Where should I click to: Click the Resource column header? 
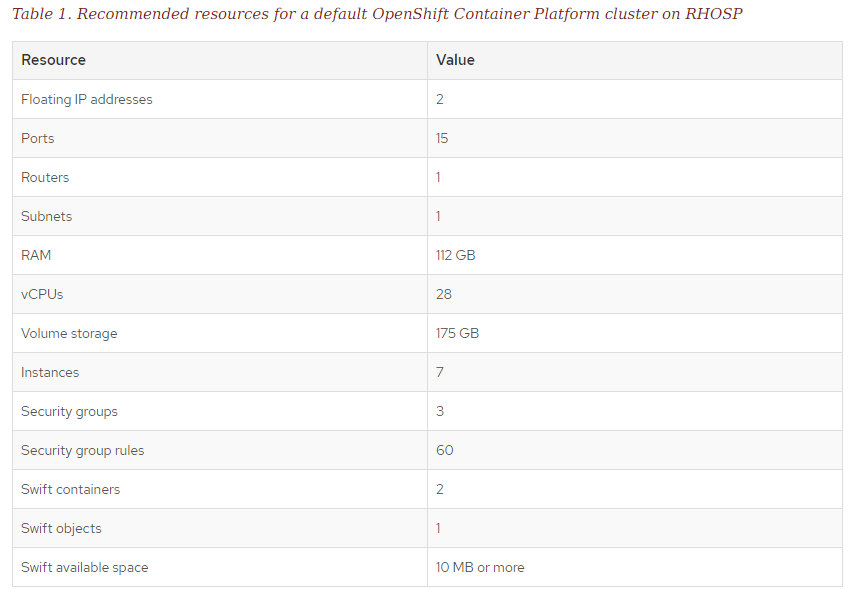click(54, 60)
